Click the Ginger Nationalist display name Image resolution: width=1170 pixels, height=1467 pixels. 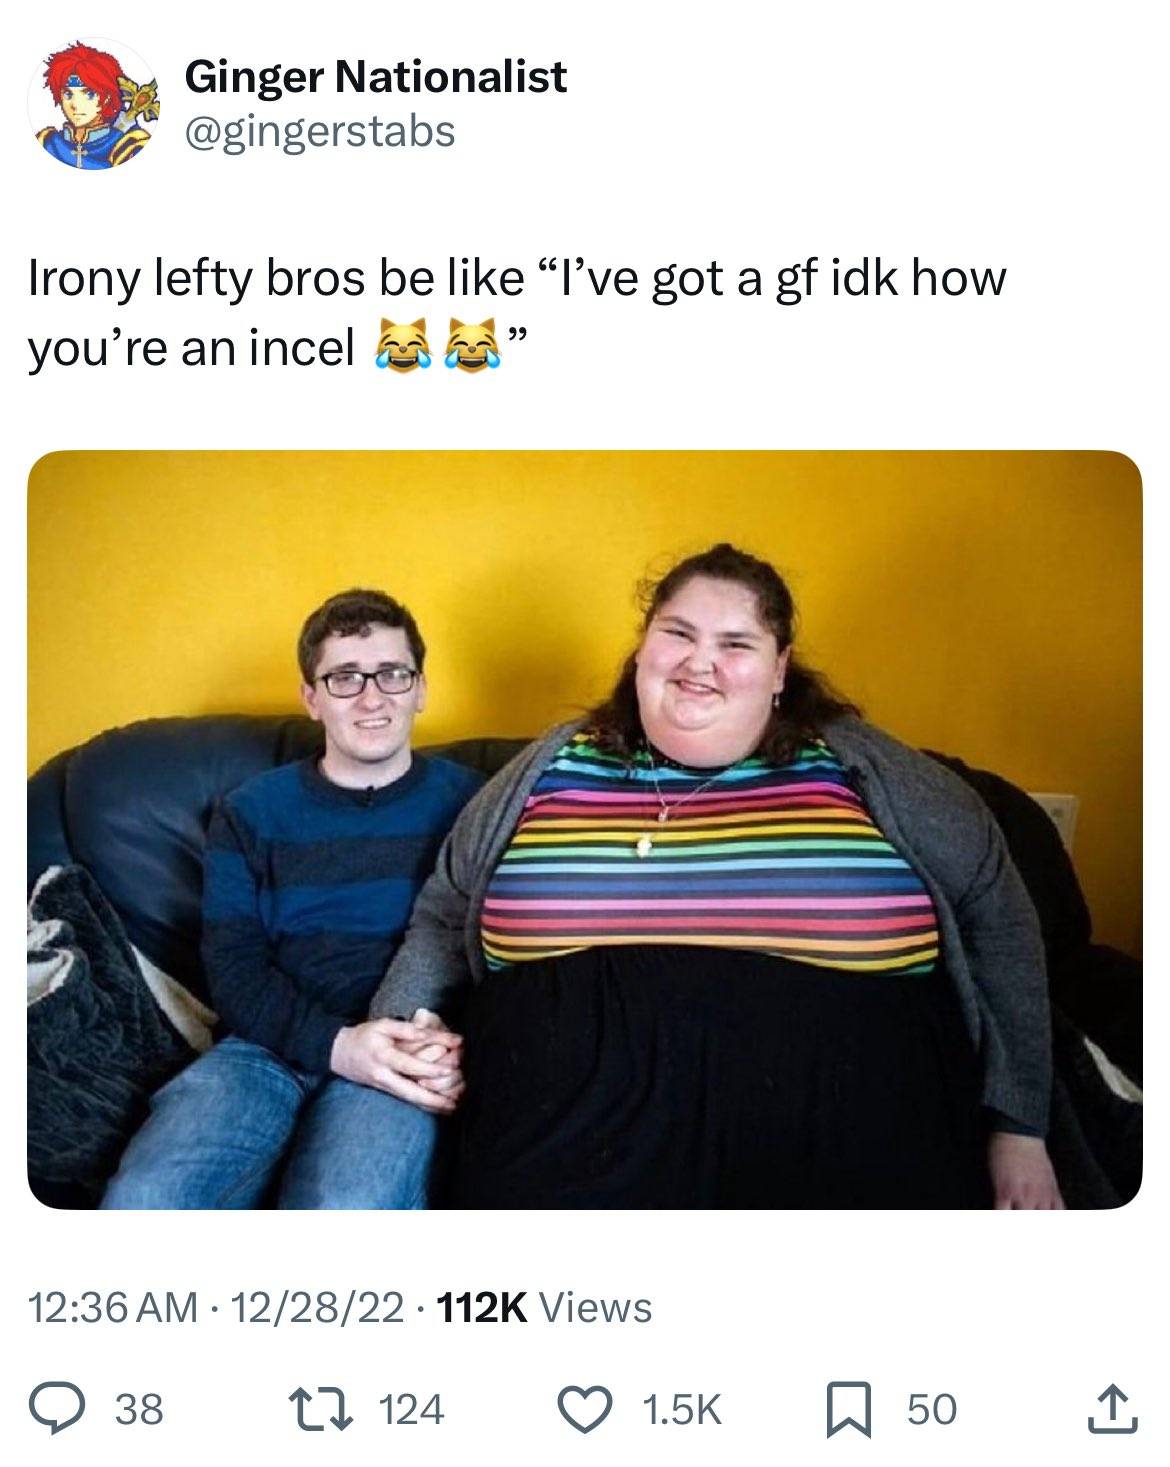click(376, 77)
